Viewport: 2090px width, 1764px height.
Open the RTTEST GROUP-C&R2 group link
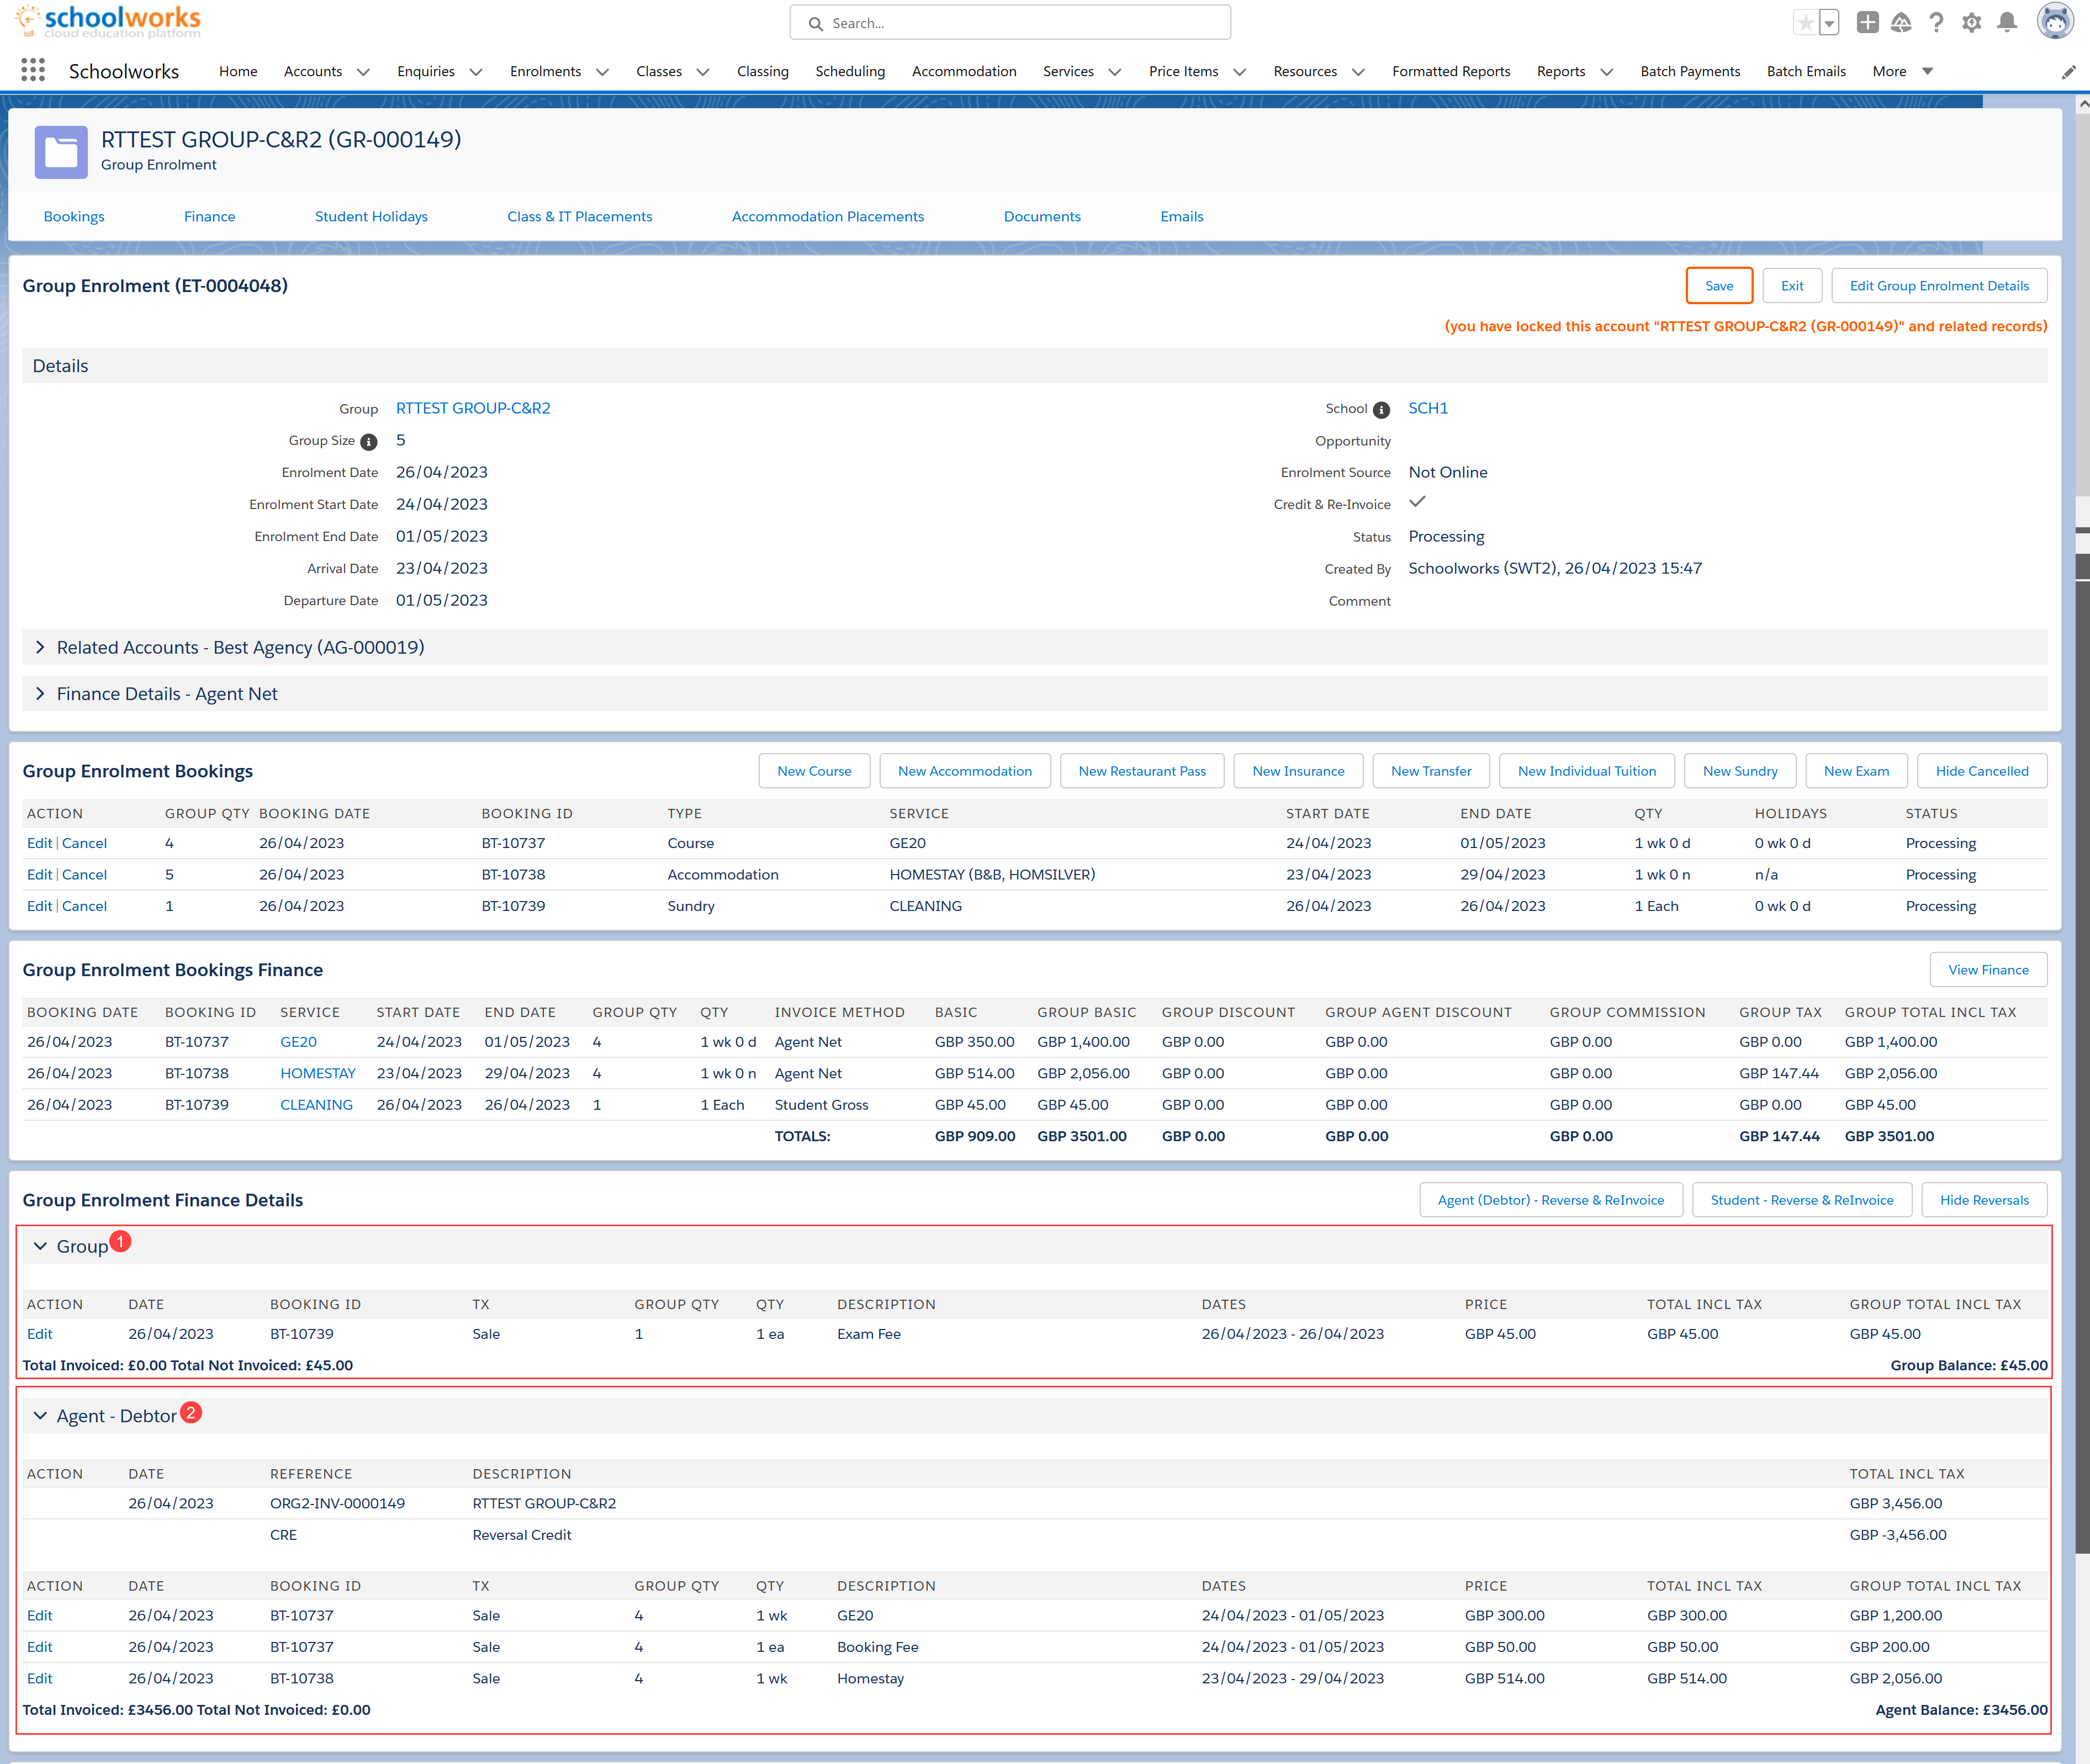[472, 408]
